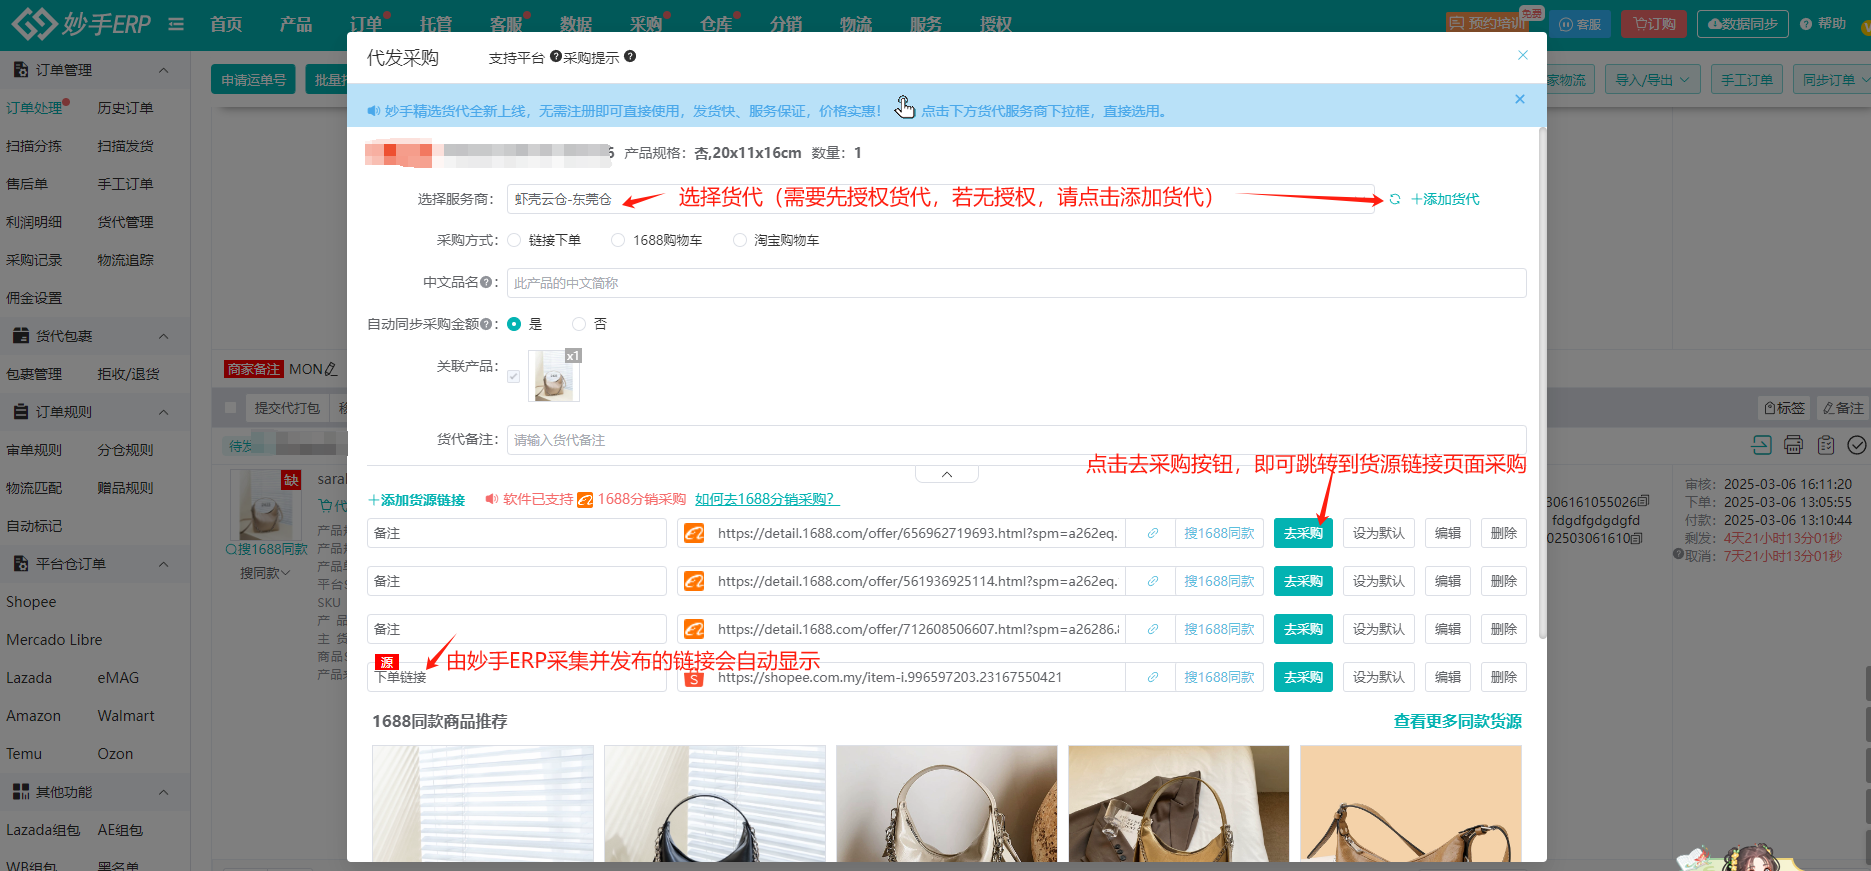The image size is (1871, 871).
Task: Click the 1688 logo icon in second source row
Action: point(694,582)
